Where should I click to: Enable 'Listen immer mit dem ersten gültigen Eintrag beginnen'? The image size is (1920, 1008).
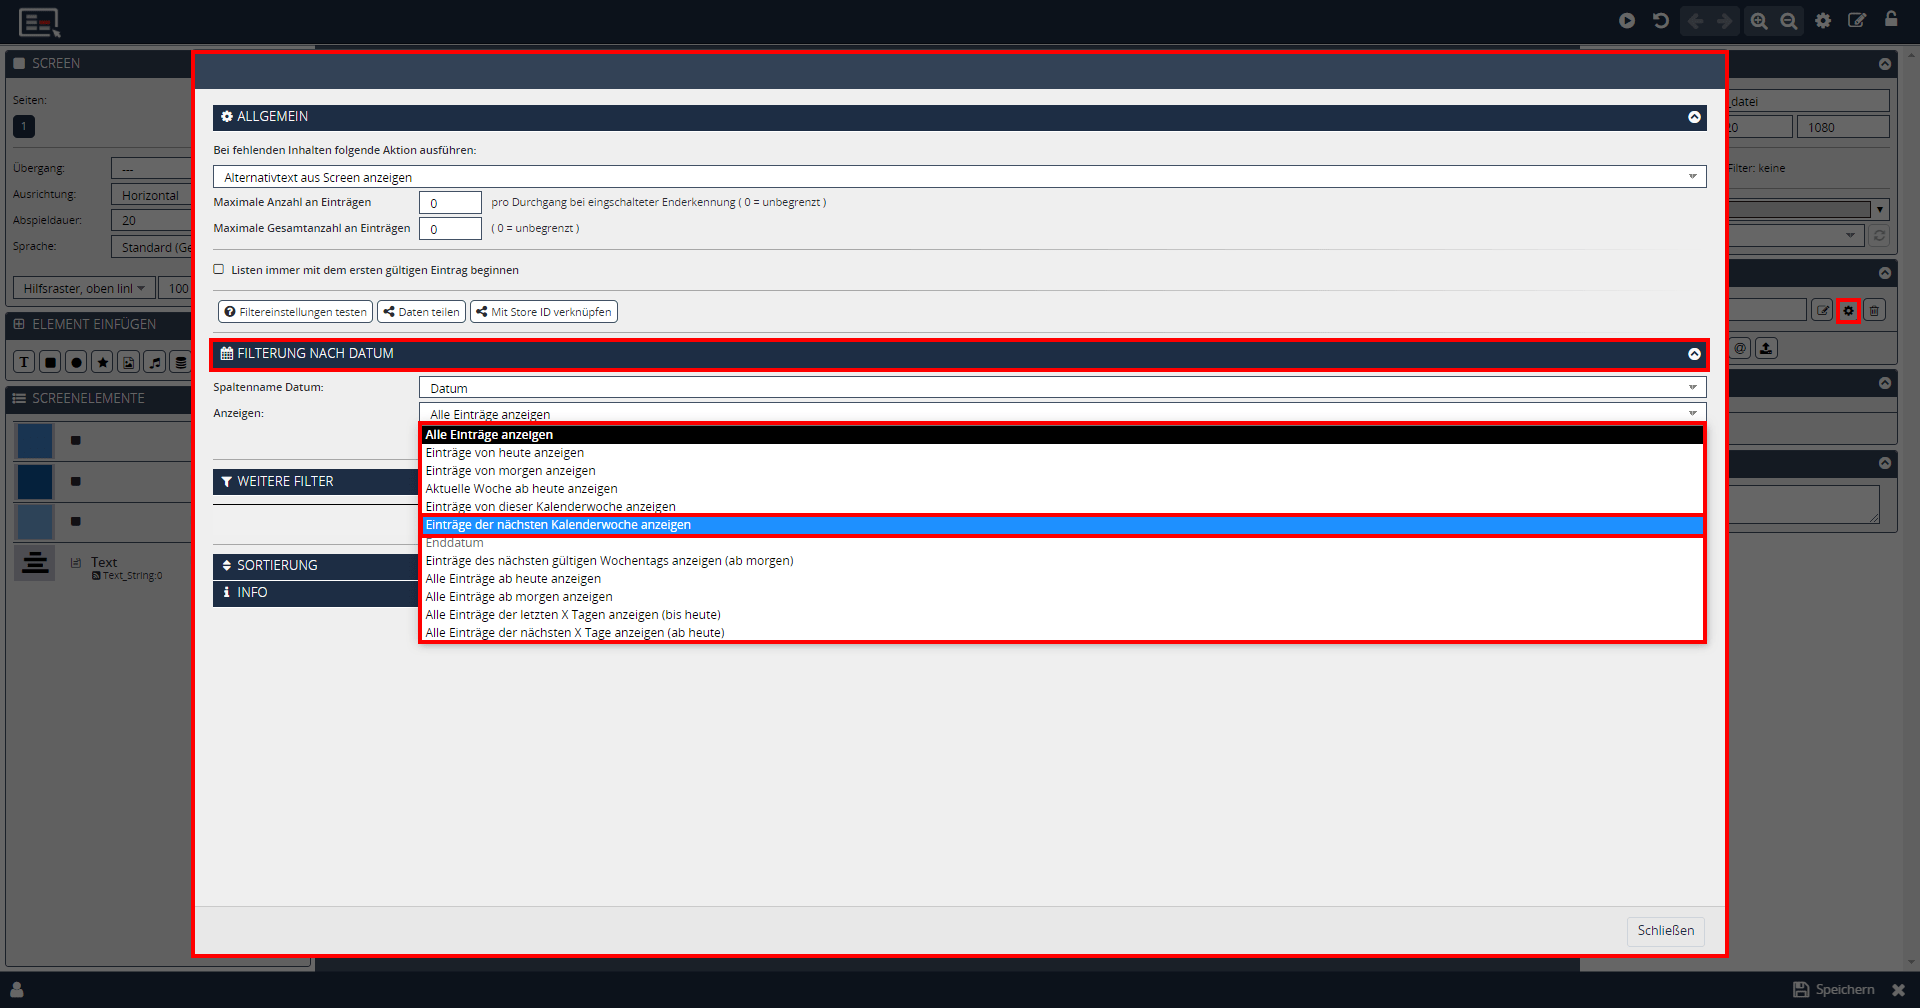[218, 268]
